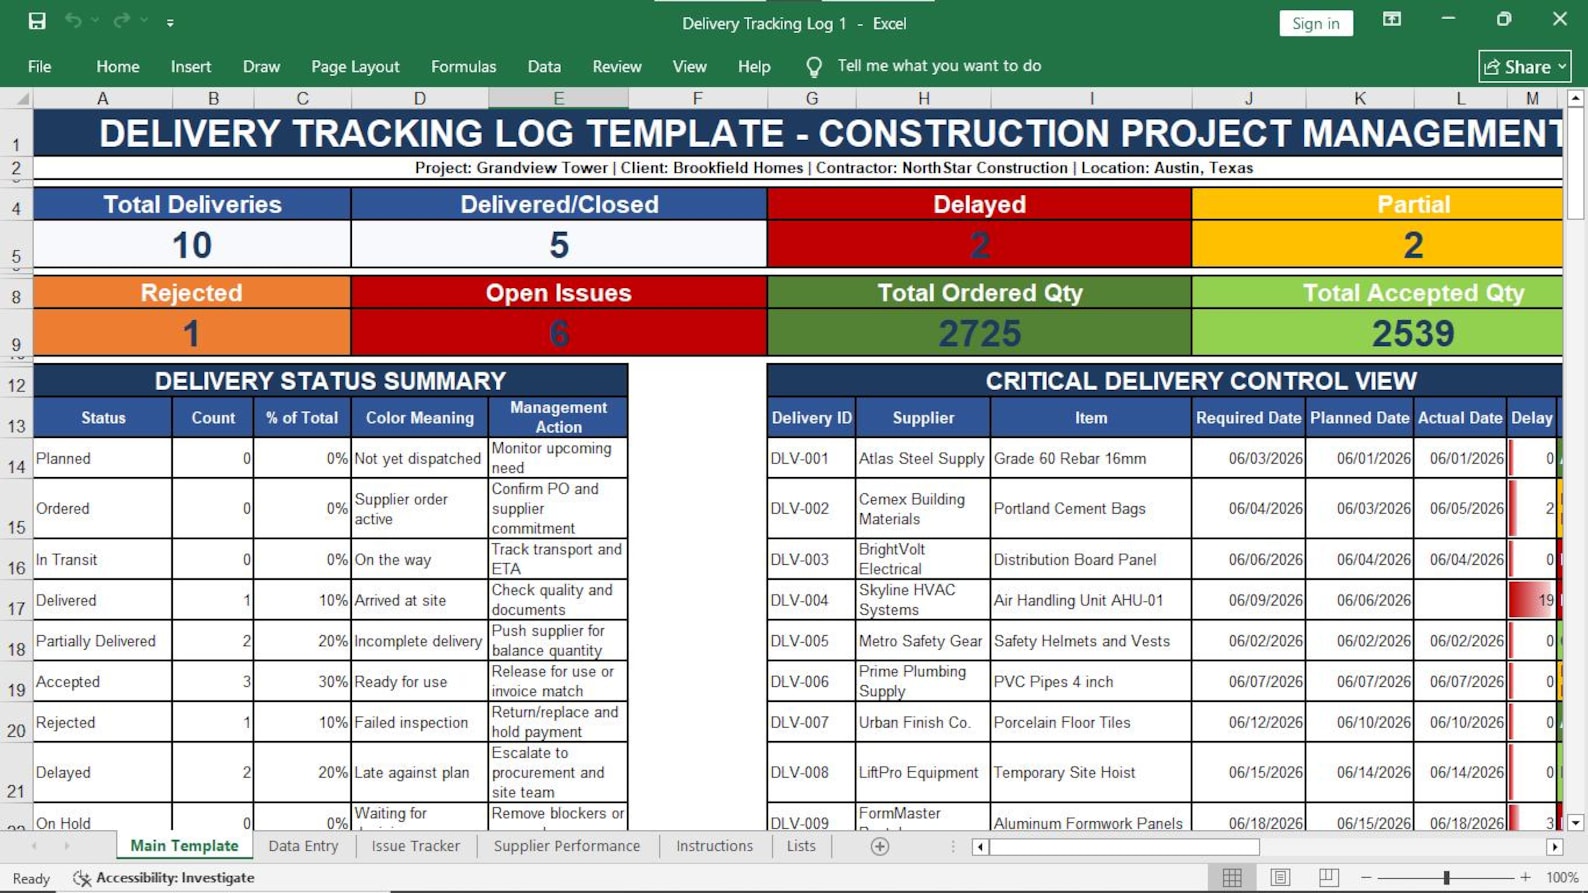1588x893 pixels.
Task: Open the Page Layout ribbon tab
Action: (355, 66)
